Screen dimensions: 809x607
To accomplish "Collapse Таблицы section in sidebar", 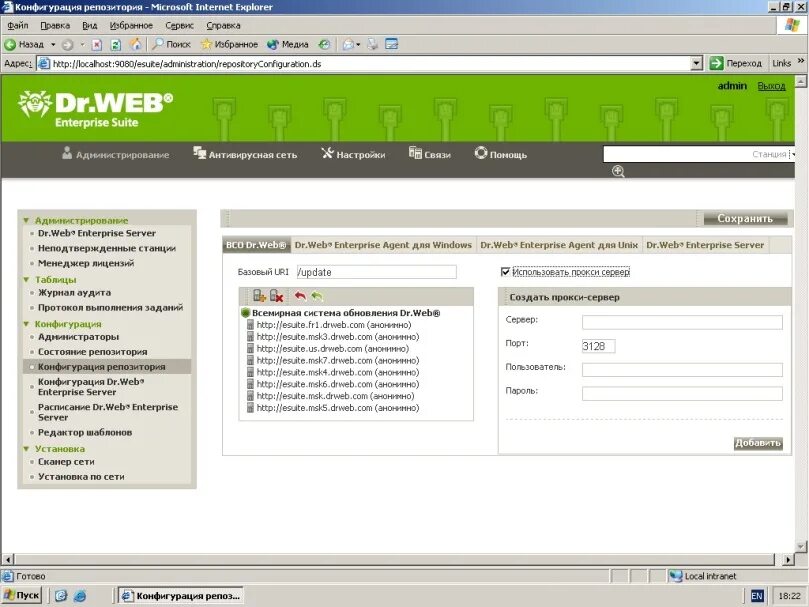I will [26, 280].
